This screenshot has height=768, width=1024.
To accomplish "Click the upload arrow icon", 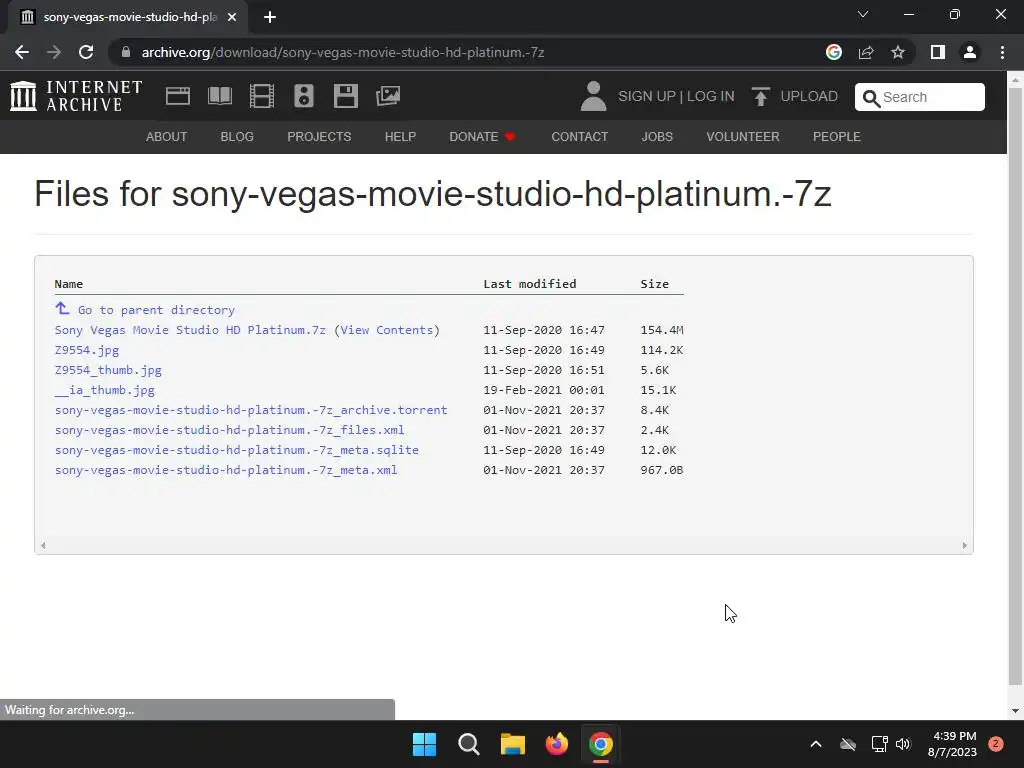I will click(x=760, y=96).
